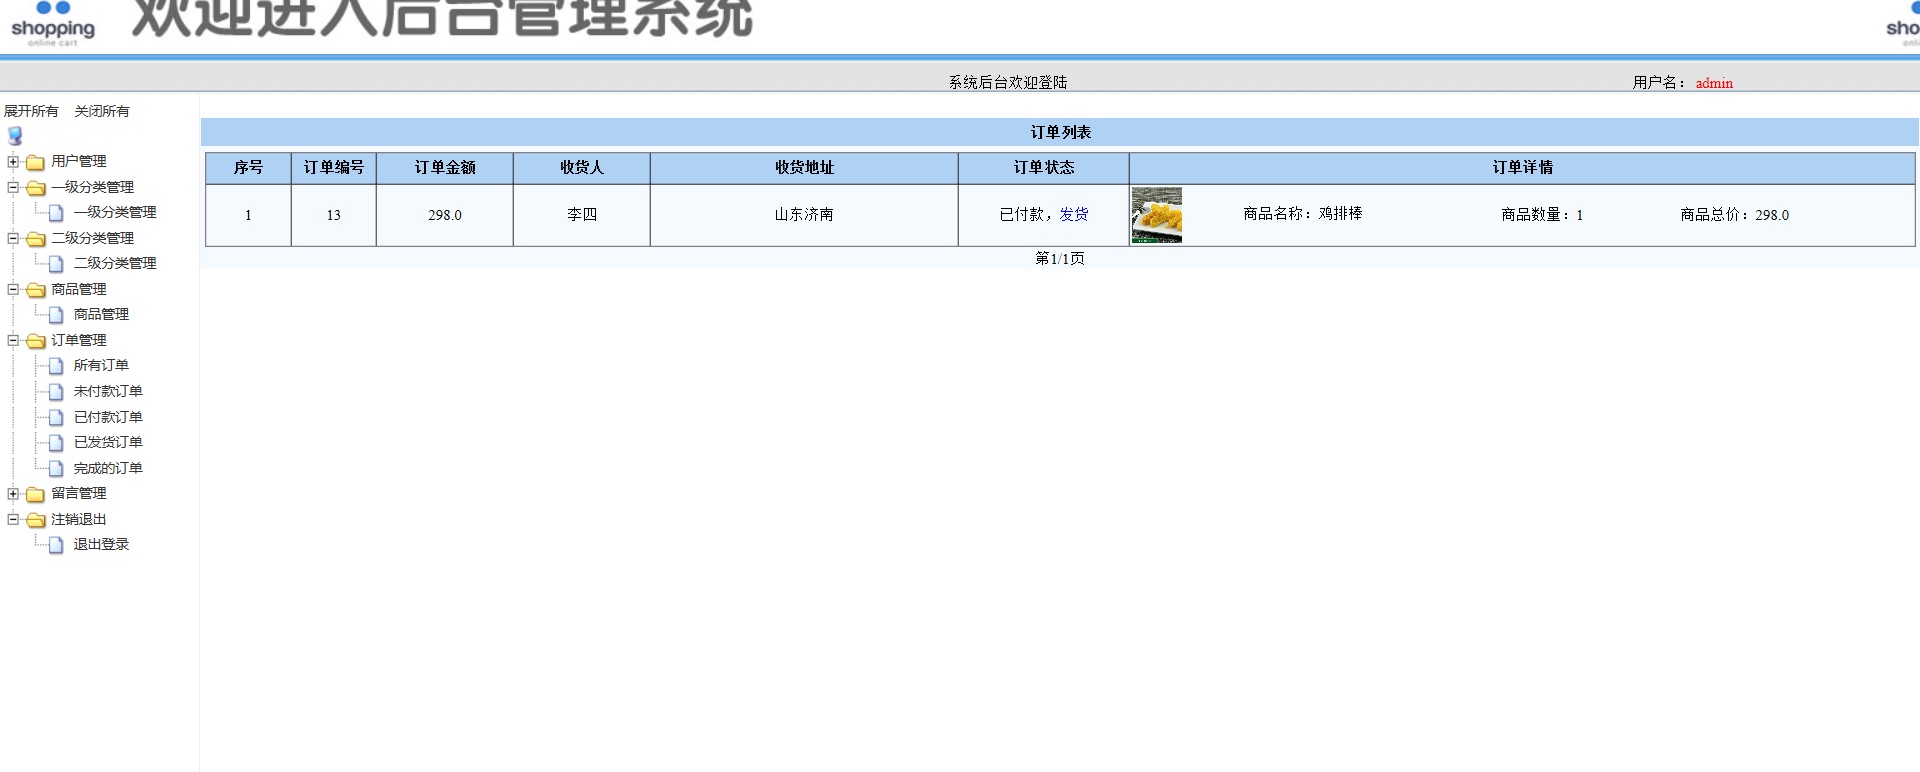Click the 商品名称：鸡排棒 text
1920x772 pixels.
(x=1303, y=214)
